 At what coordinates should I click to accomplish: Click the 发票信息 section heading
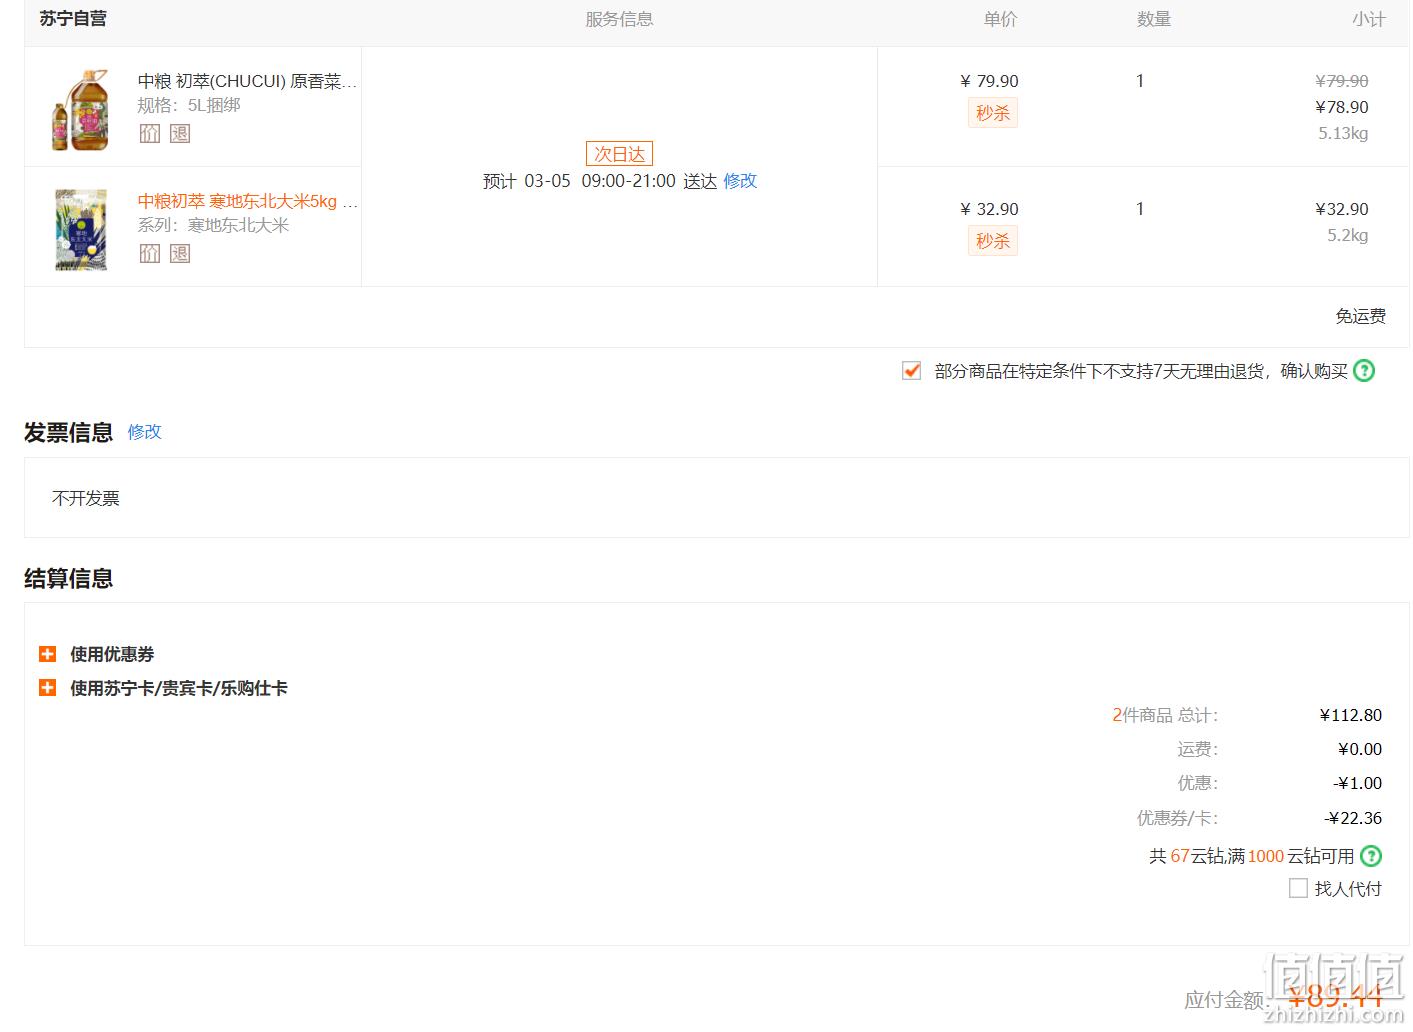click(69, 433)
